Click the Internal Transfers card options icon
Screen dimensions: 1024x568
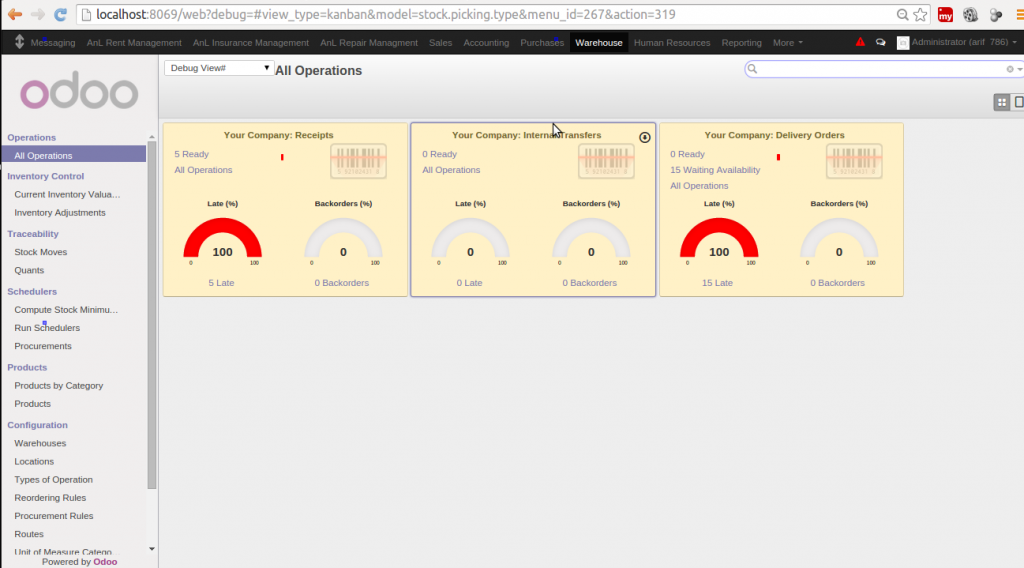pyautogui.click(x=645, y=137)
